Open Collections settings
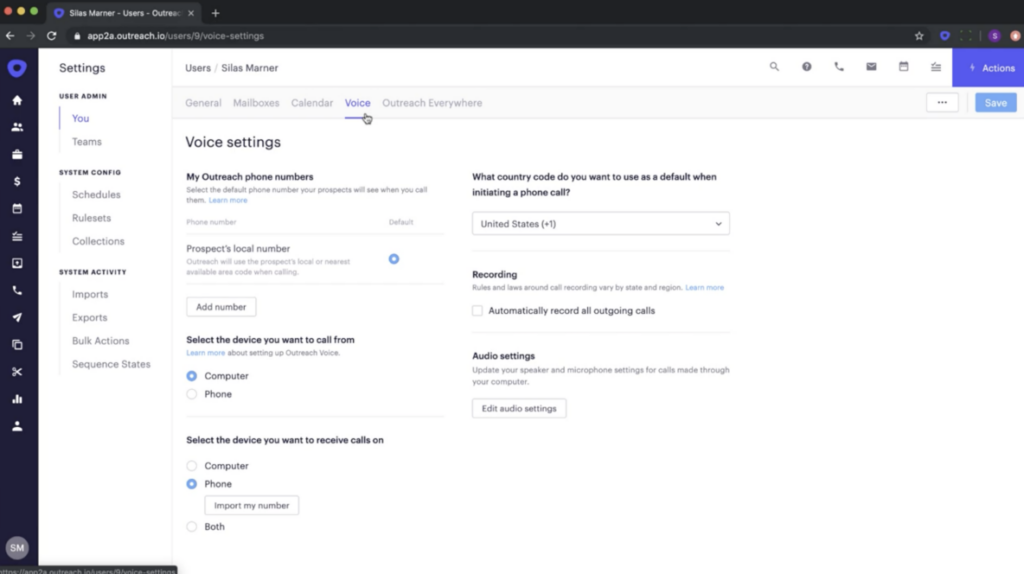This screenshot has width=1024, height=574. pyautogui.click(x=98, y=242)
